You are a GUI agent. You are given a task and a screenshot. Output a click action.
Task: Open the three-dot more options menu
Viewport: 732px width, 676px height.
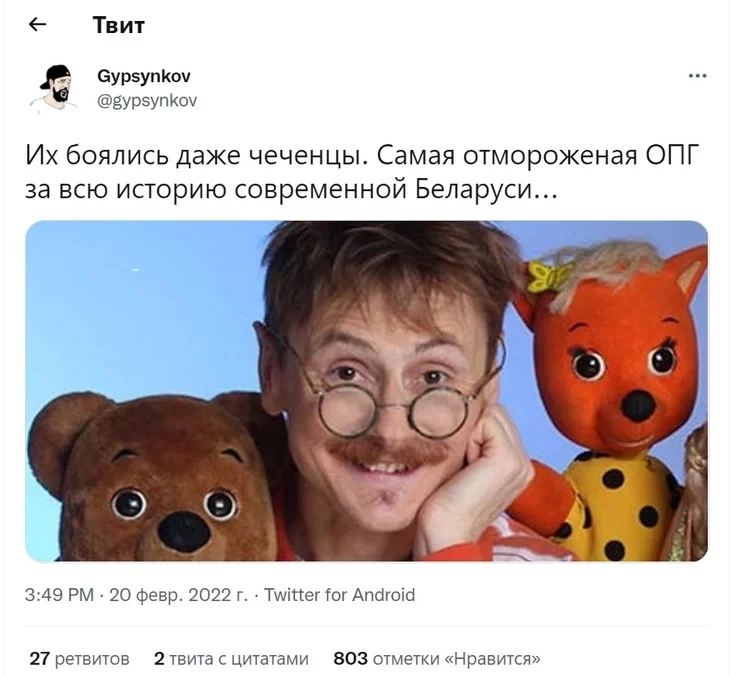pos(697,76)
